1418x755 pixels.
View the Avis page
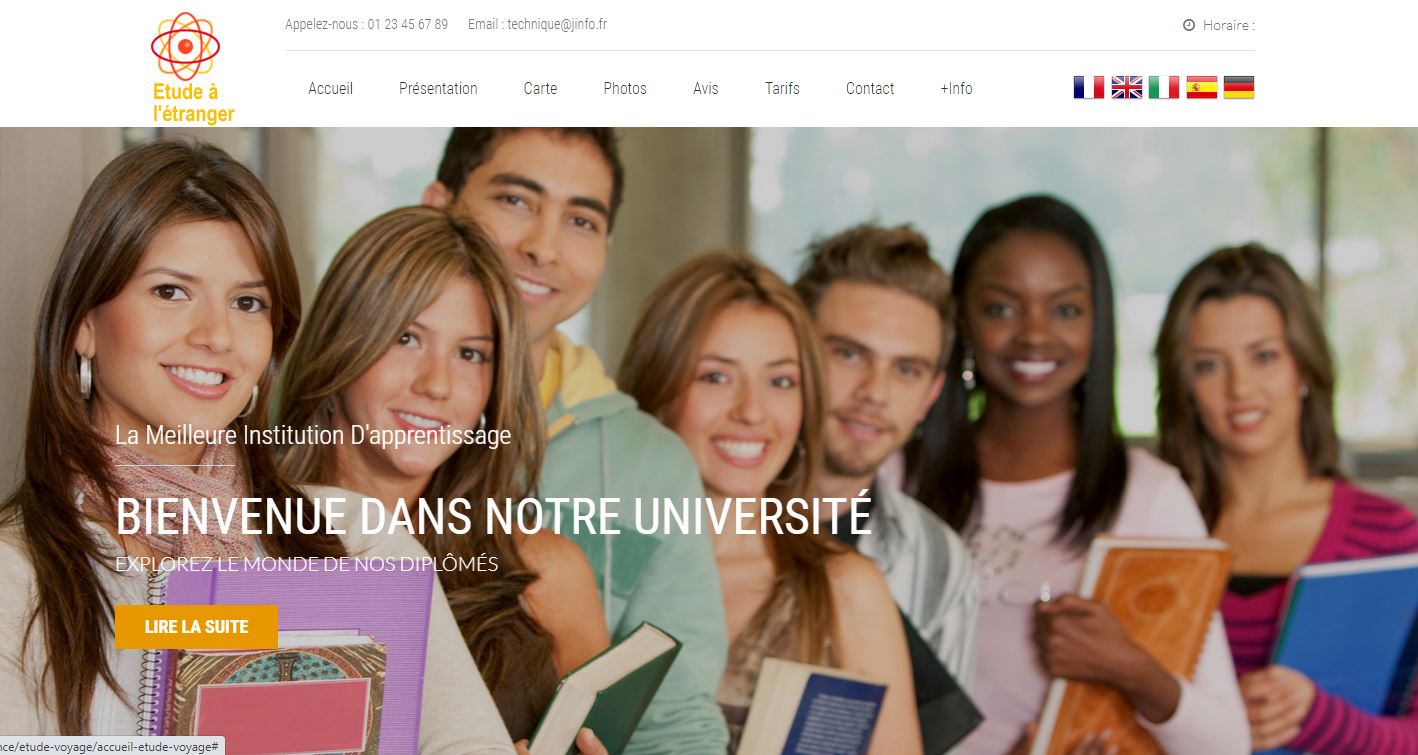706,88
